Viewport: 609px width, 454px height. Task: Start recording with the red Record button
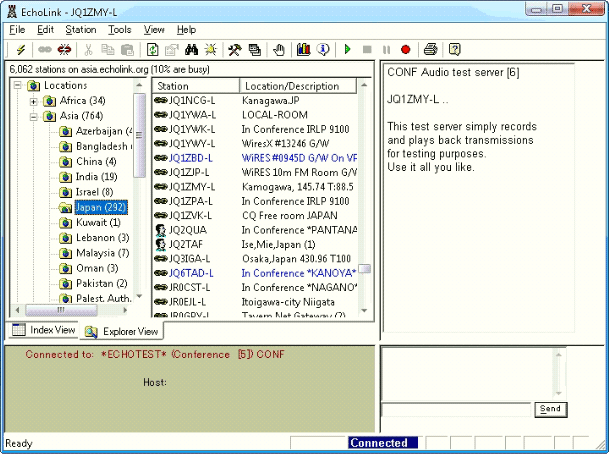(x=405, y=50)
